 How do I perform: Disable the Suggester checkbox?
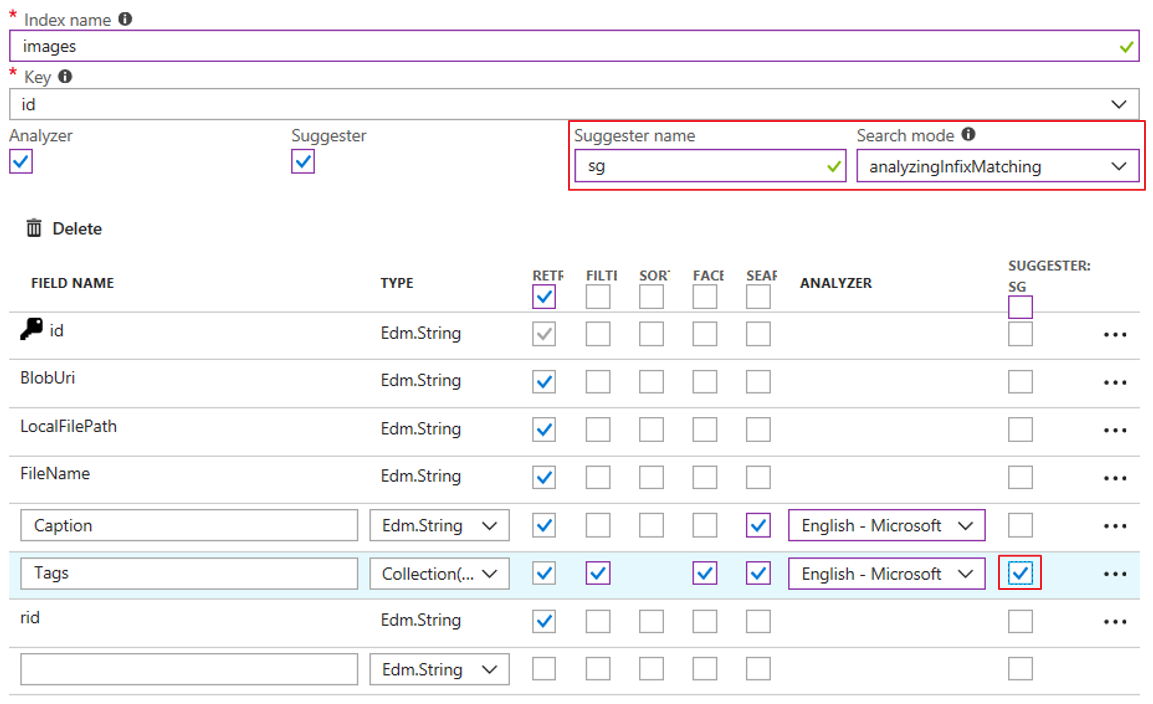click(303, 161)
